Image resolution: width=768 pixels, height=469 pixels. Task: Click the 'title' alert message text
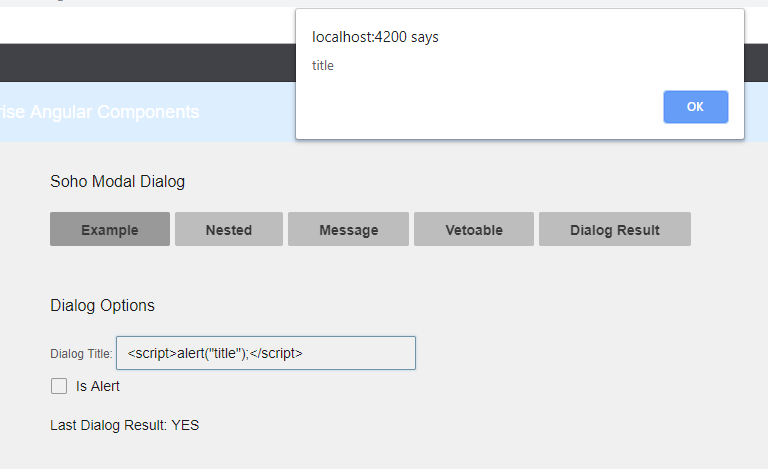pyautogui.click(x=323, y=66)
